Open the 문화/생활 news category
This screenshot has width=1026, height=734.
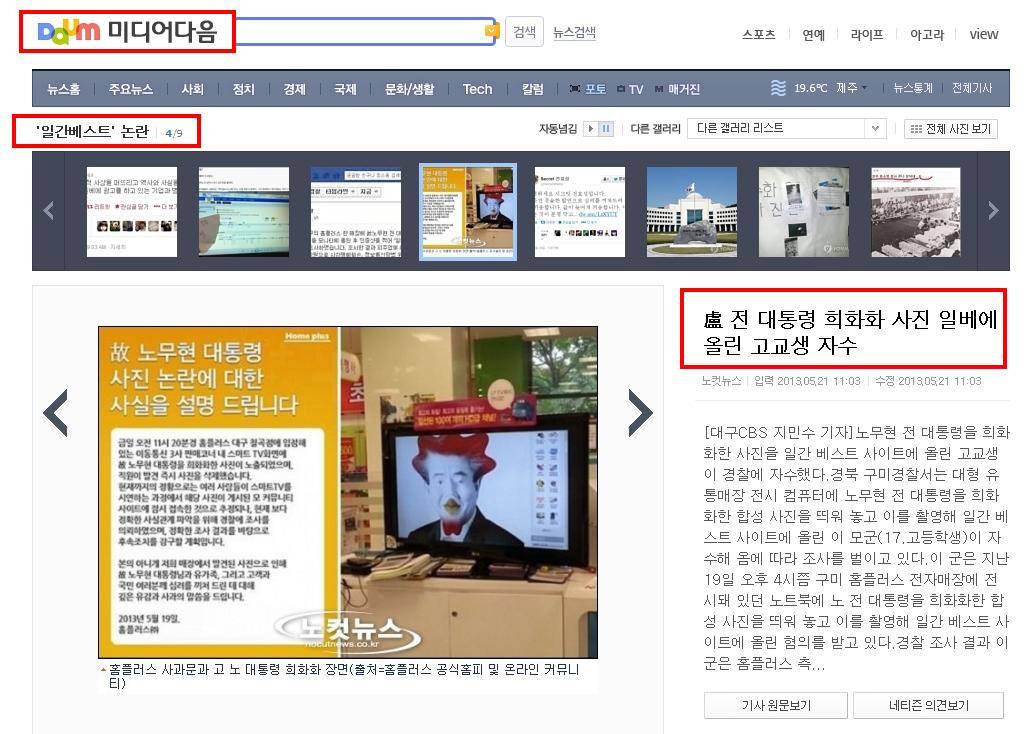click(x=410, y=89)
